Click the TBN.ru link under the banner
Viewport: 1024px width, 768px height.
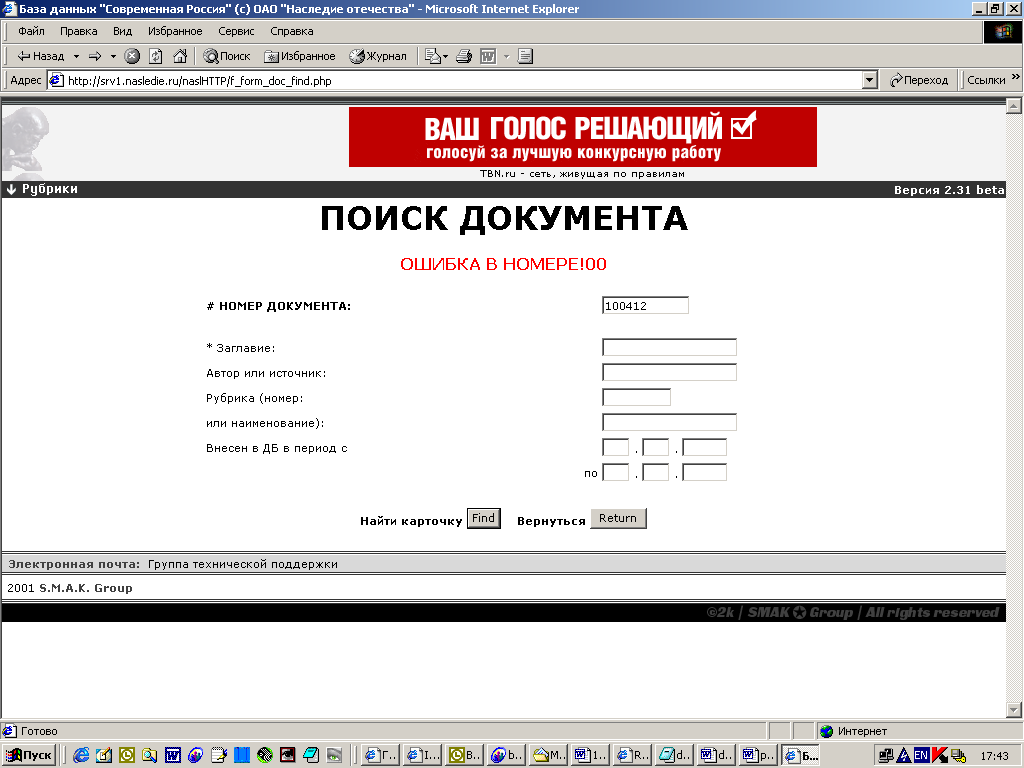click(582, 174)
